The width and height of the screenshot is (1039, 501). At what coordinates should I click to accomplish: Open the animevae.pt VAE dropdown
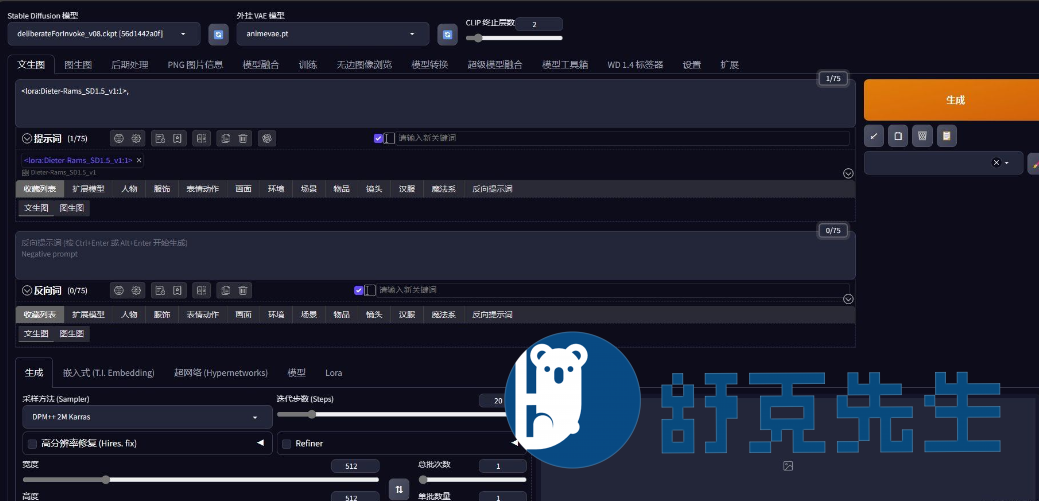point(329,34)
